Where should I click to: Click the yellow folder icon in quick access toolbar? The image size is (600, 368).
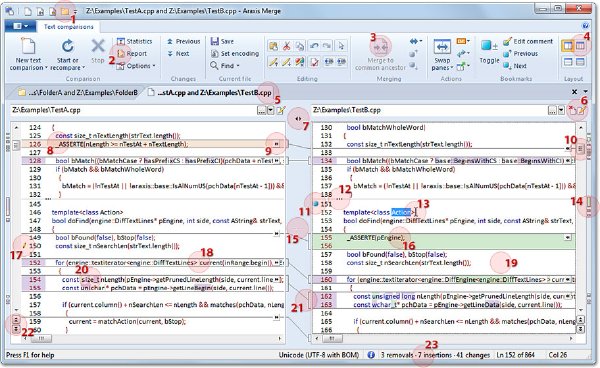tap(65, 11)
